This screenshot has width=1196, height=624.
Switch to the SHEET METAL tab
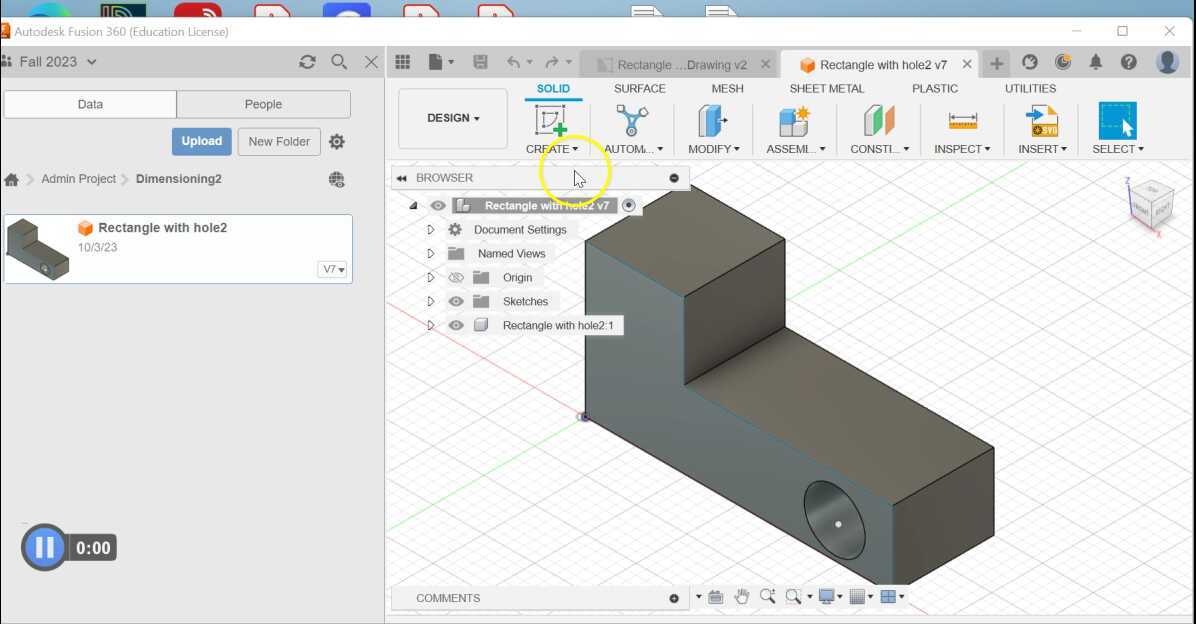(826, 89)
